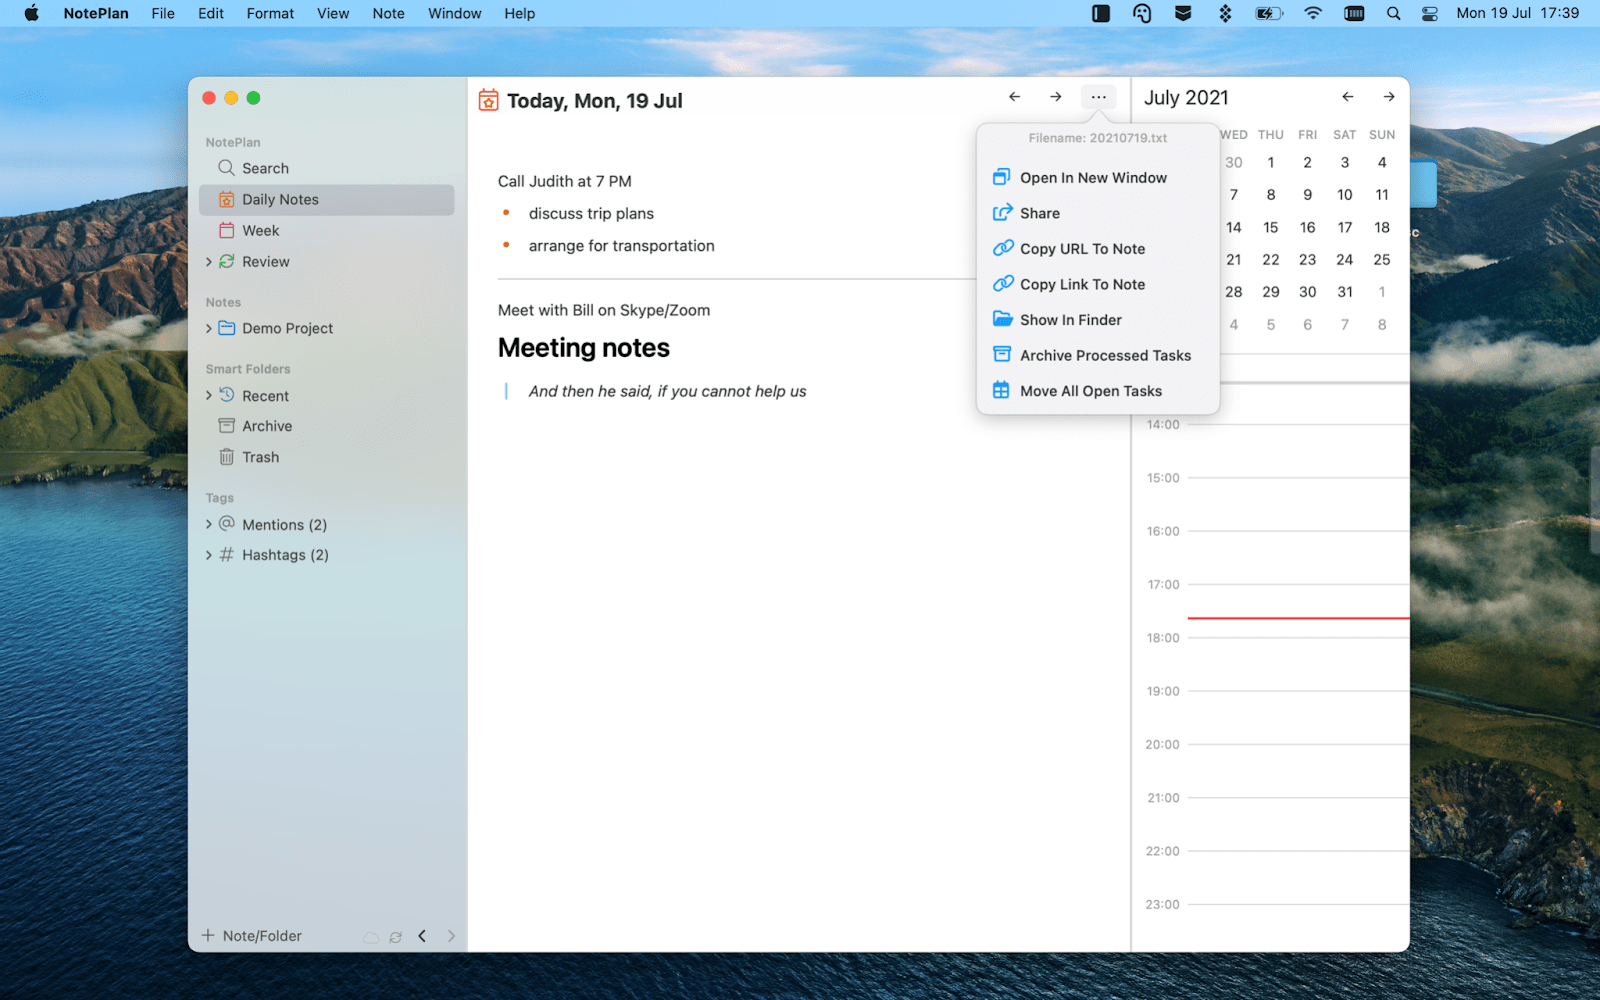Select July 16 in the calendar
This screenshot has width=1600, height=1000.
1307,227
